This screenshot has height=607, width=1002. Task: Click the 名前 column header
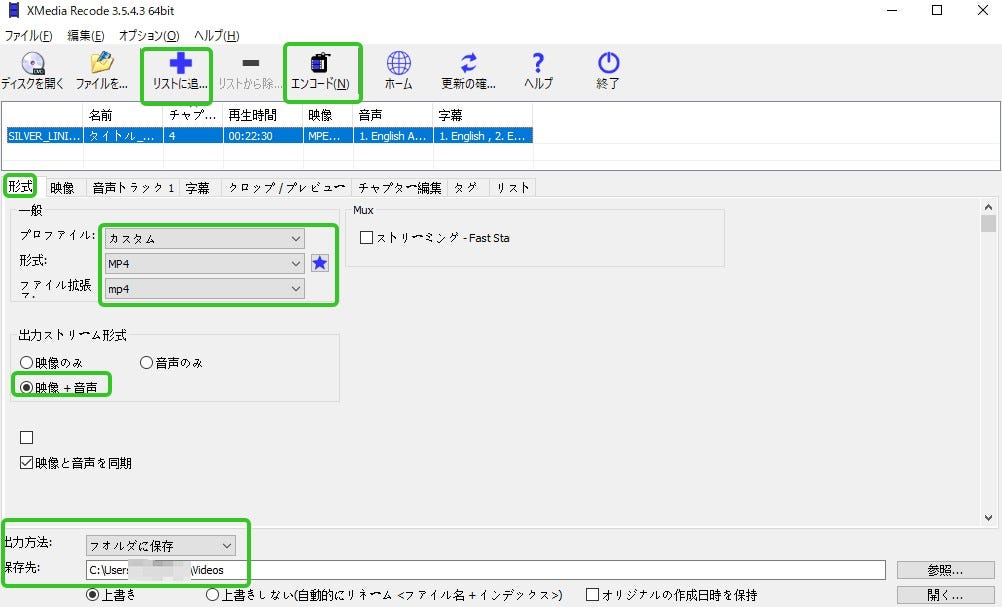point(123,115)
